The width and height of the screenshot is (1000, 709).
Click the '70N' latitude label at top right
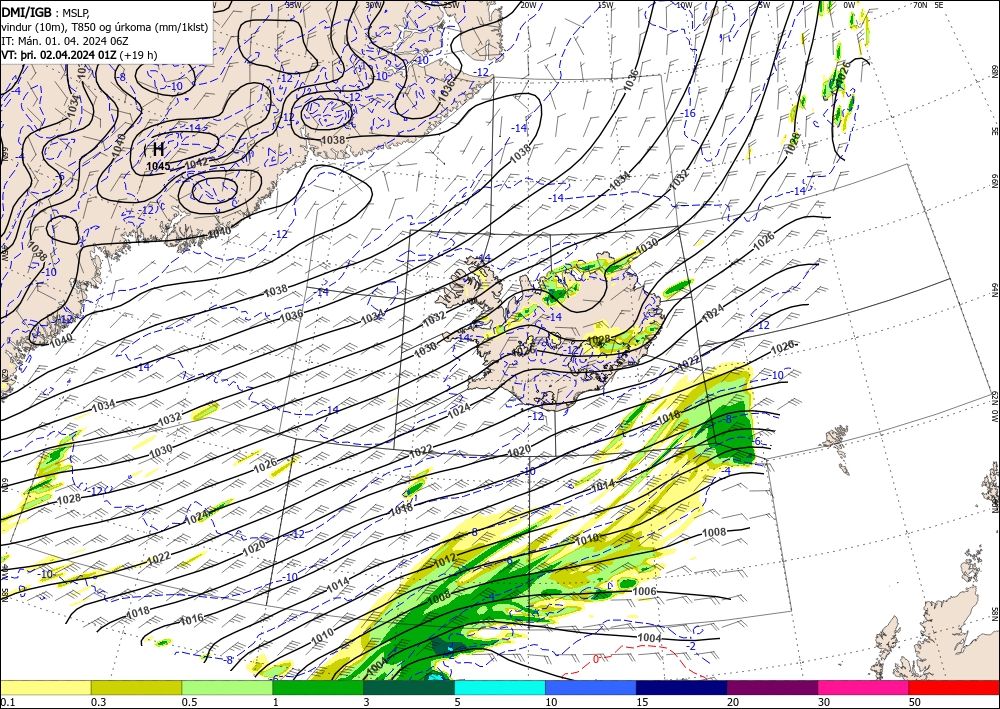pyautogui.click(x=920, y=5)
